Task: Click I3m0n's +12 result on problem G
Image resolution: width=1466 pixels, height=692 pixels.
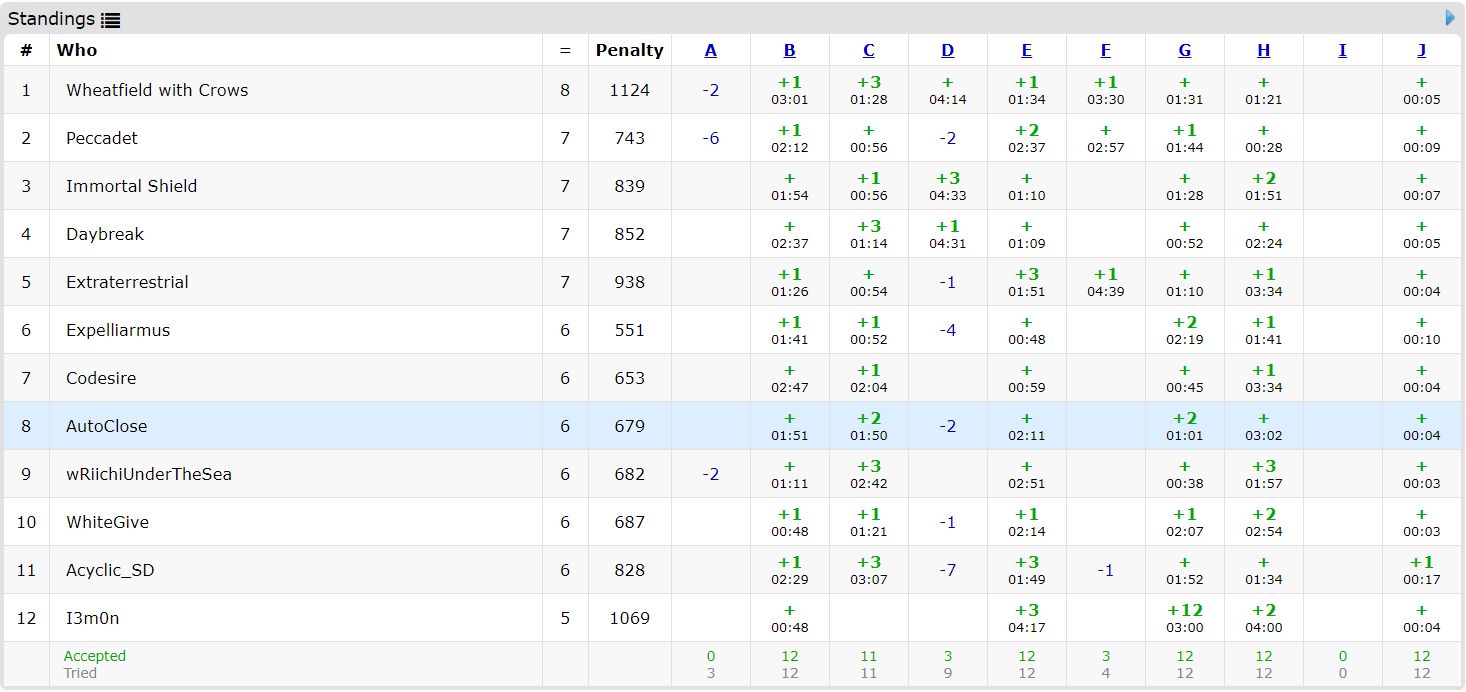Action: click(1185, 610)
